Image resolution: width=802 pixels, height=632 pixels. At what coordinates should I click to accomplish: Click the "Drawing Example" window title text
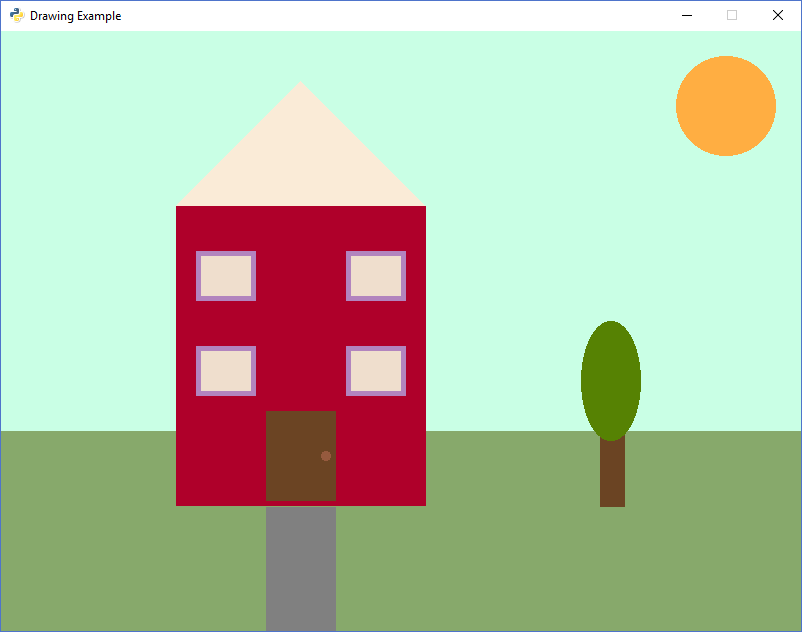[x=75, y=16]
